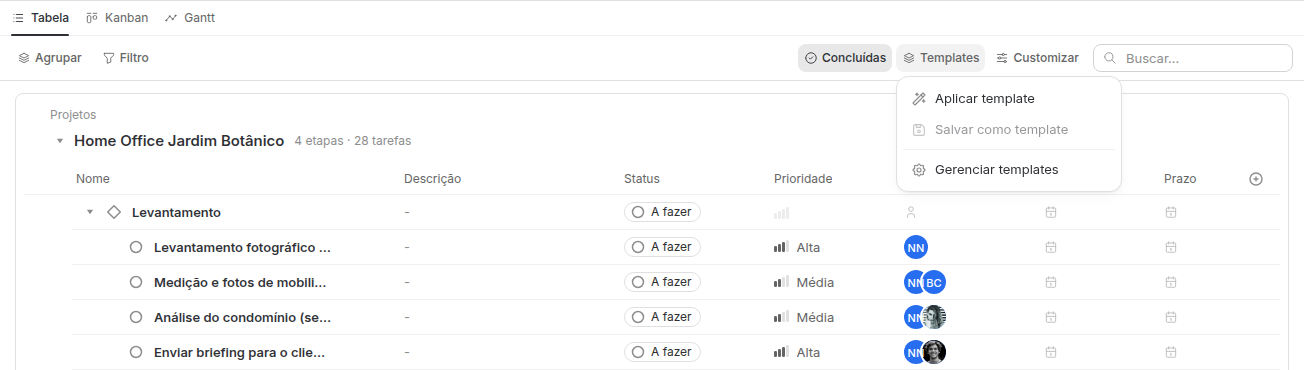Select Gerenciar templates menu entry
This screenshot has height=370, width=1304.
1009,170
